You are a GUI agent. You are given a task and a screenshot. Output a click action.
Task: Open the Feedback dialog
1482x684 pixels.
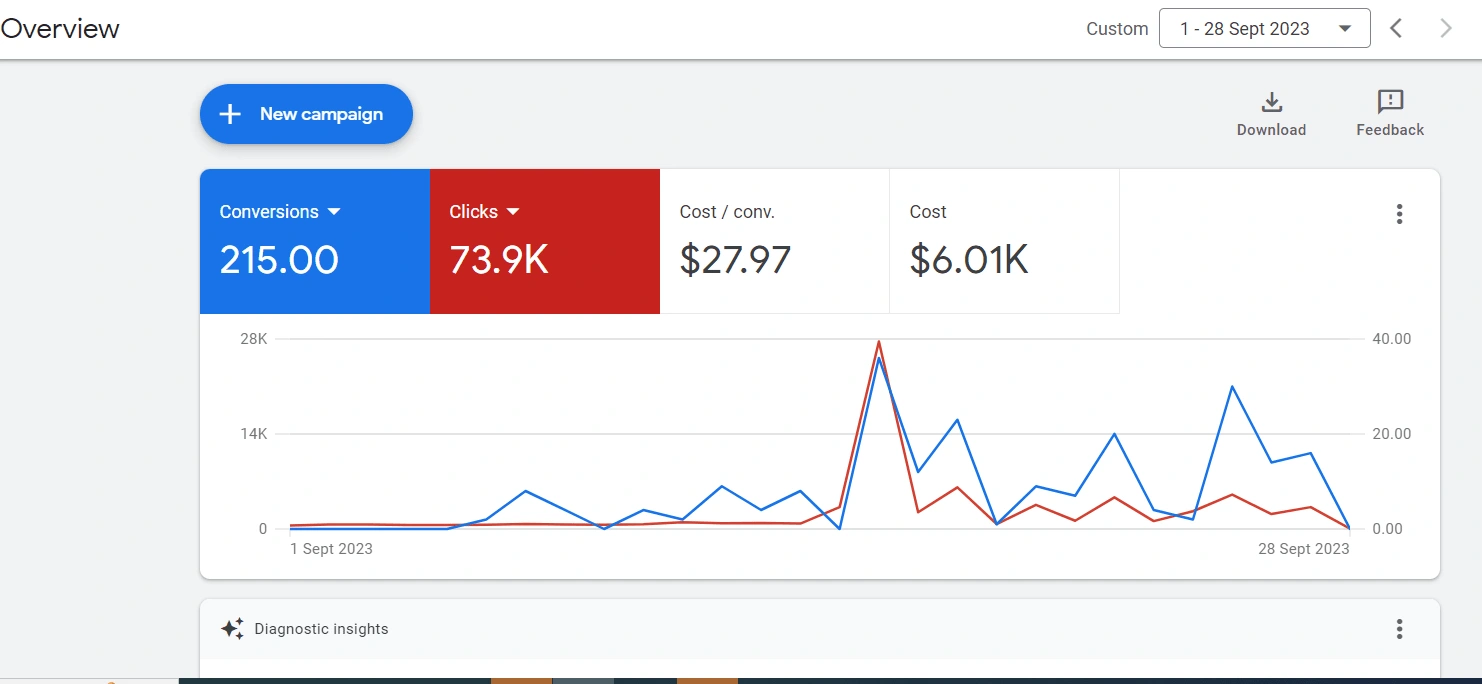(1390, 114)
